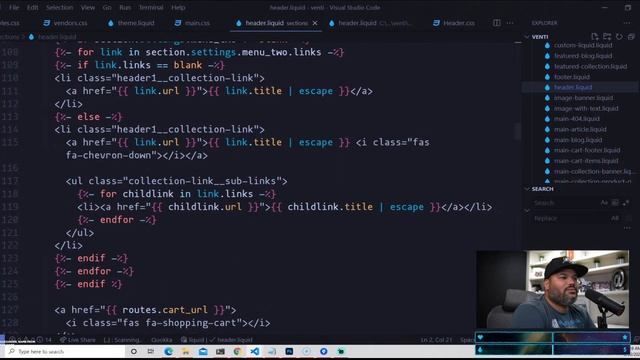Open main-cart-items.liquid in explorer
This screenshot has height=360, width=640.
pos(586,161)
